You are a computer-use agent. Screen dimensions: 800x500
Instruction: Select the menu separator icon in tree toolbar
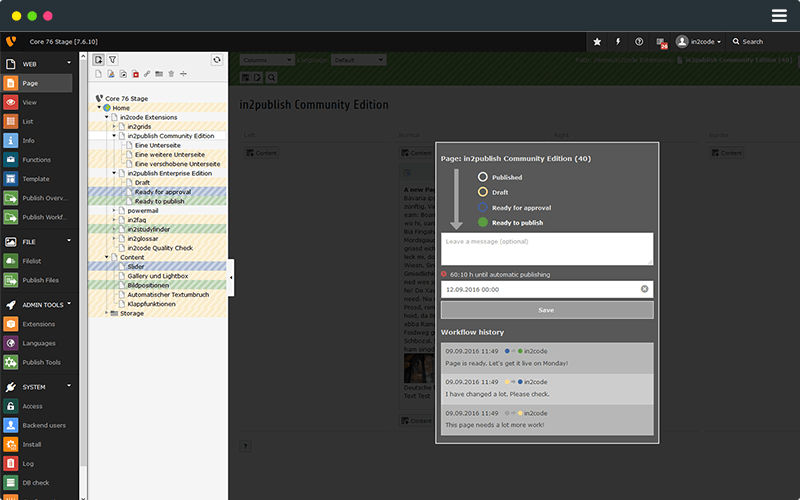pyautogui.click(x=184, y=74)
